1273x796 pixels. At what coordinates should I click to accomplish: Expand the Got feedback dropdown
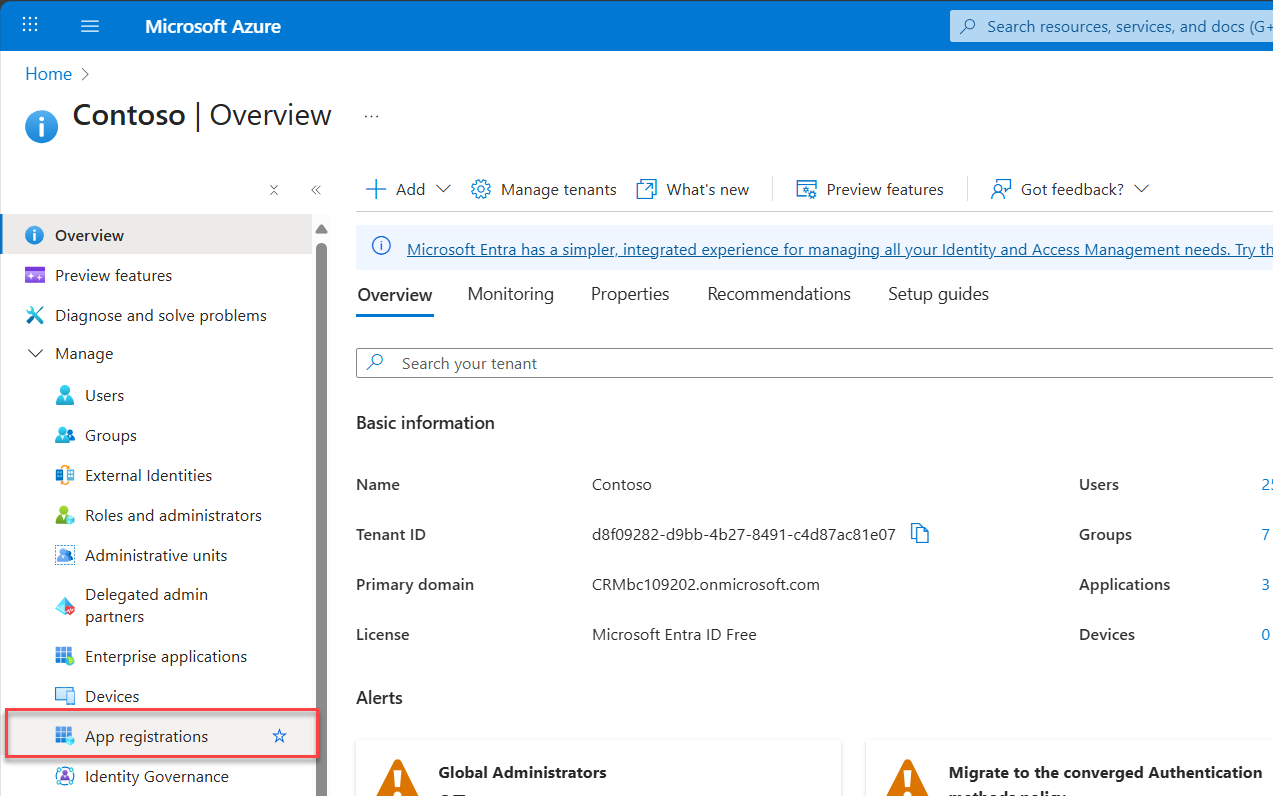pyautogui.click(x=1069, y=189)
